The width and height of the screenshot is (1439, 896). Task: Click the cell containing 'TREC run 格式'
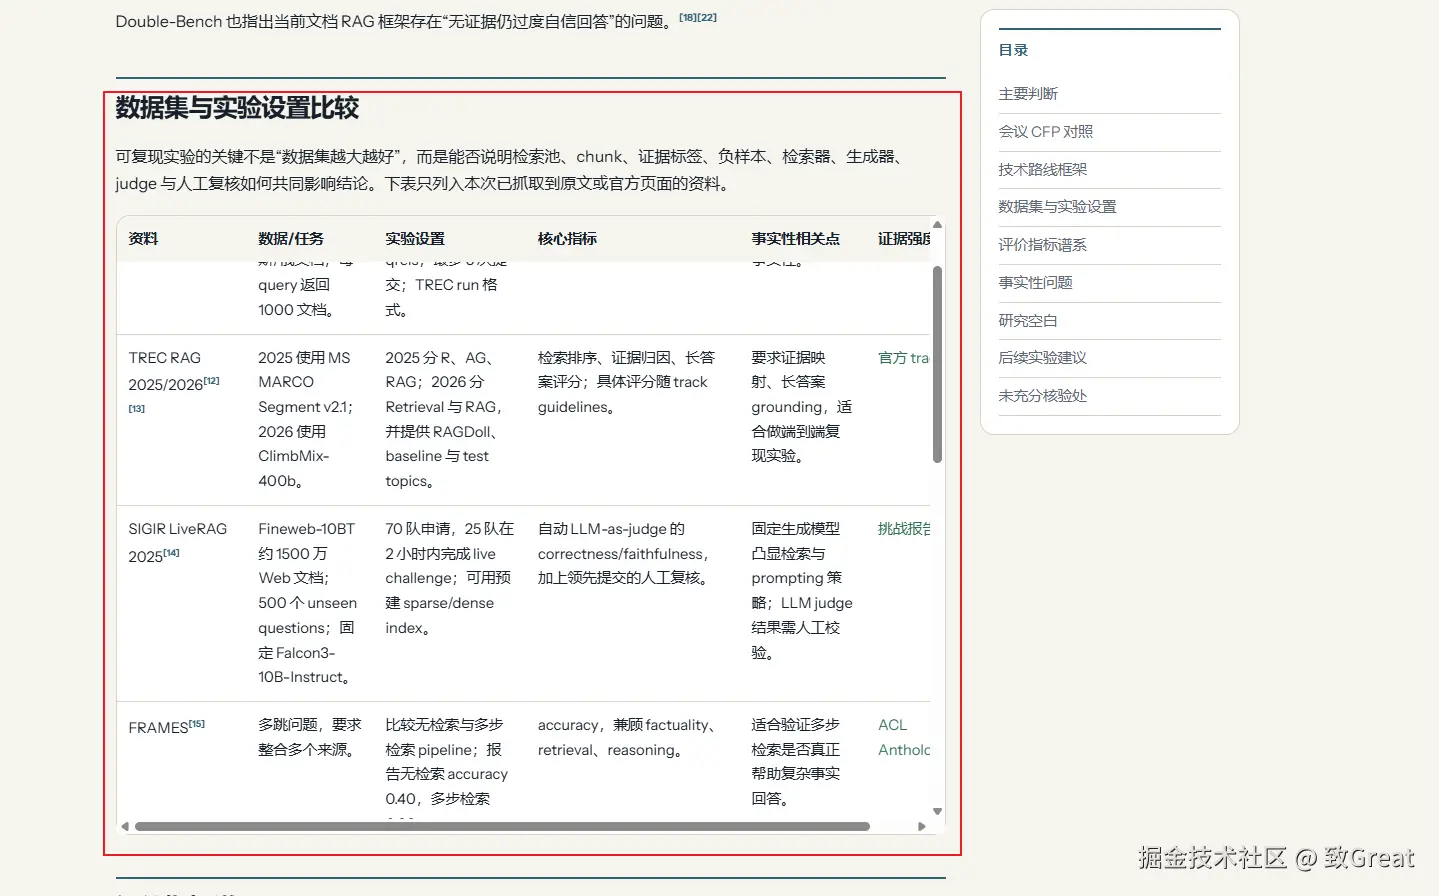tap(449, 298)
